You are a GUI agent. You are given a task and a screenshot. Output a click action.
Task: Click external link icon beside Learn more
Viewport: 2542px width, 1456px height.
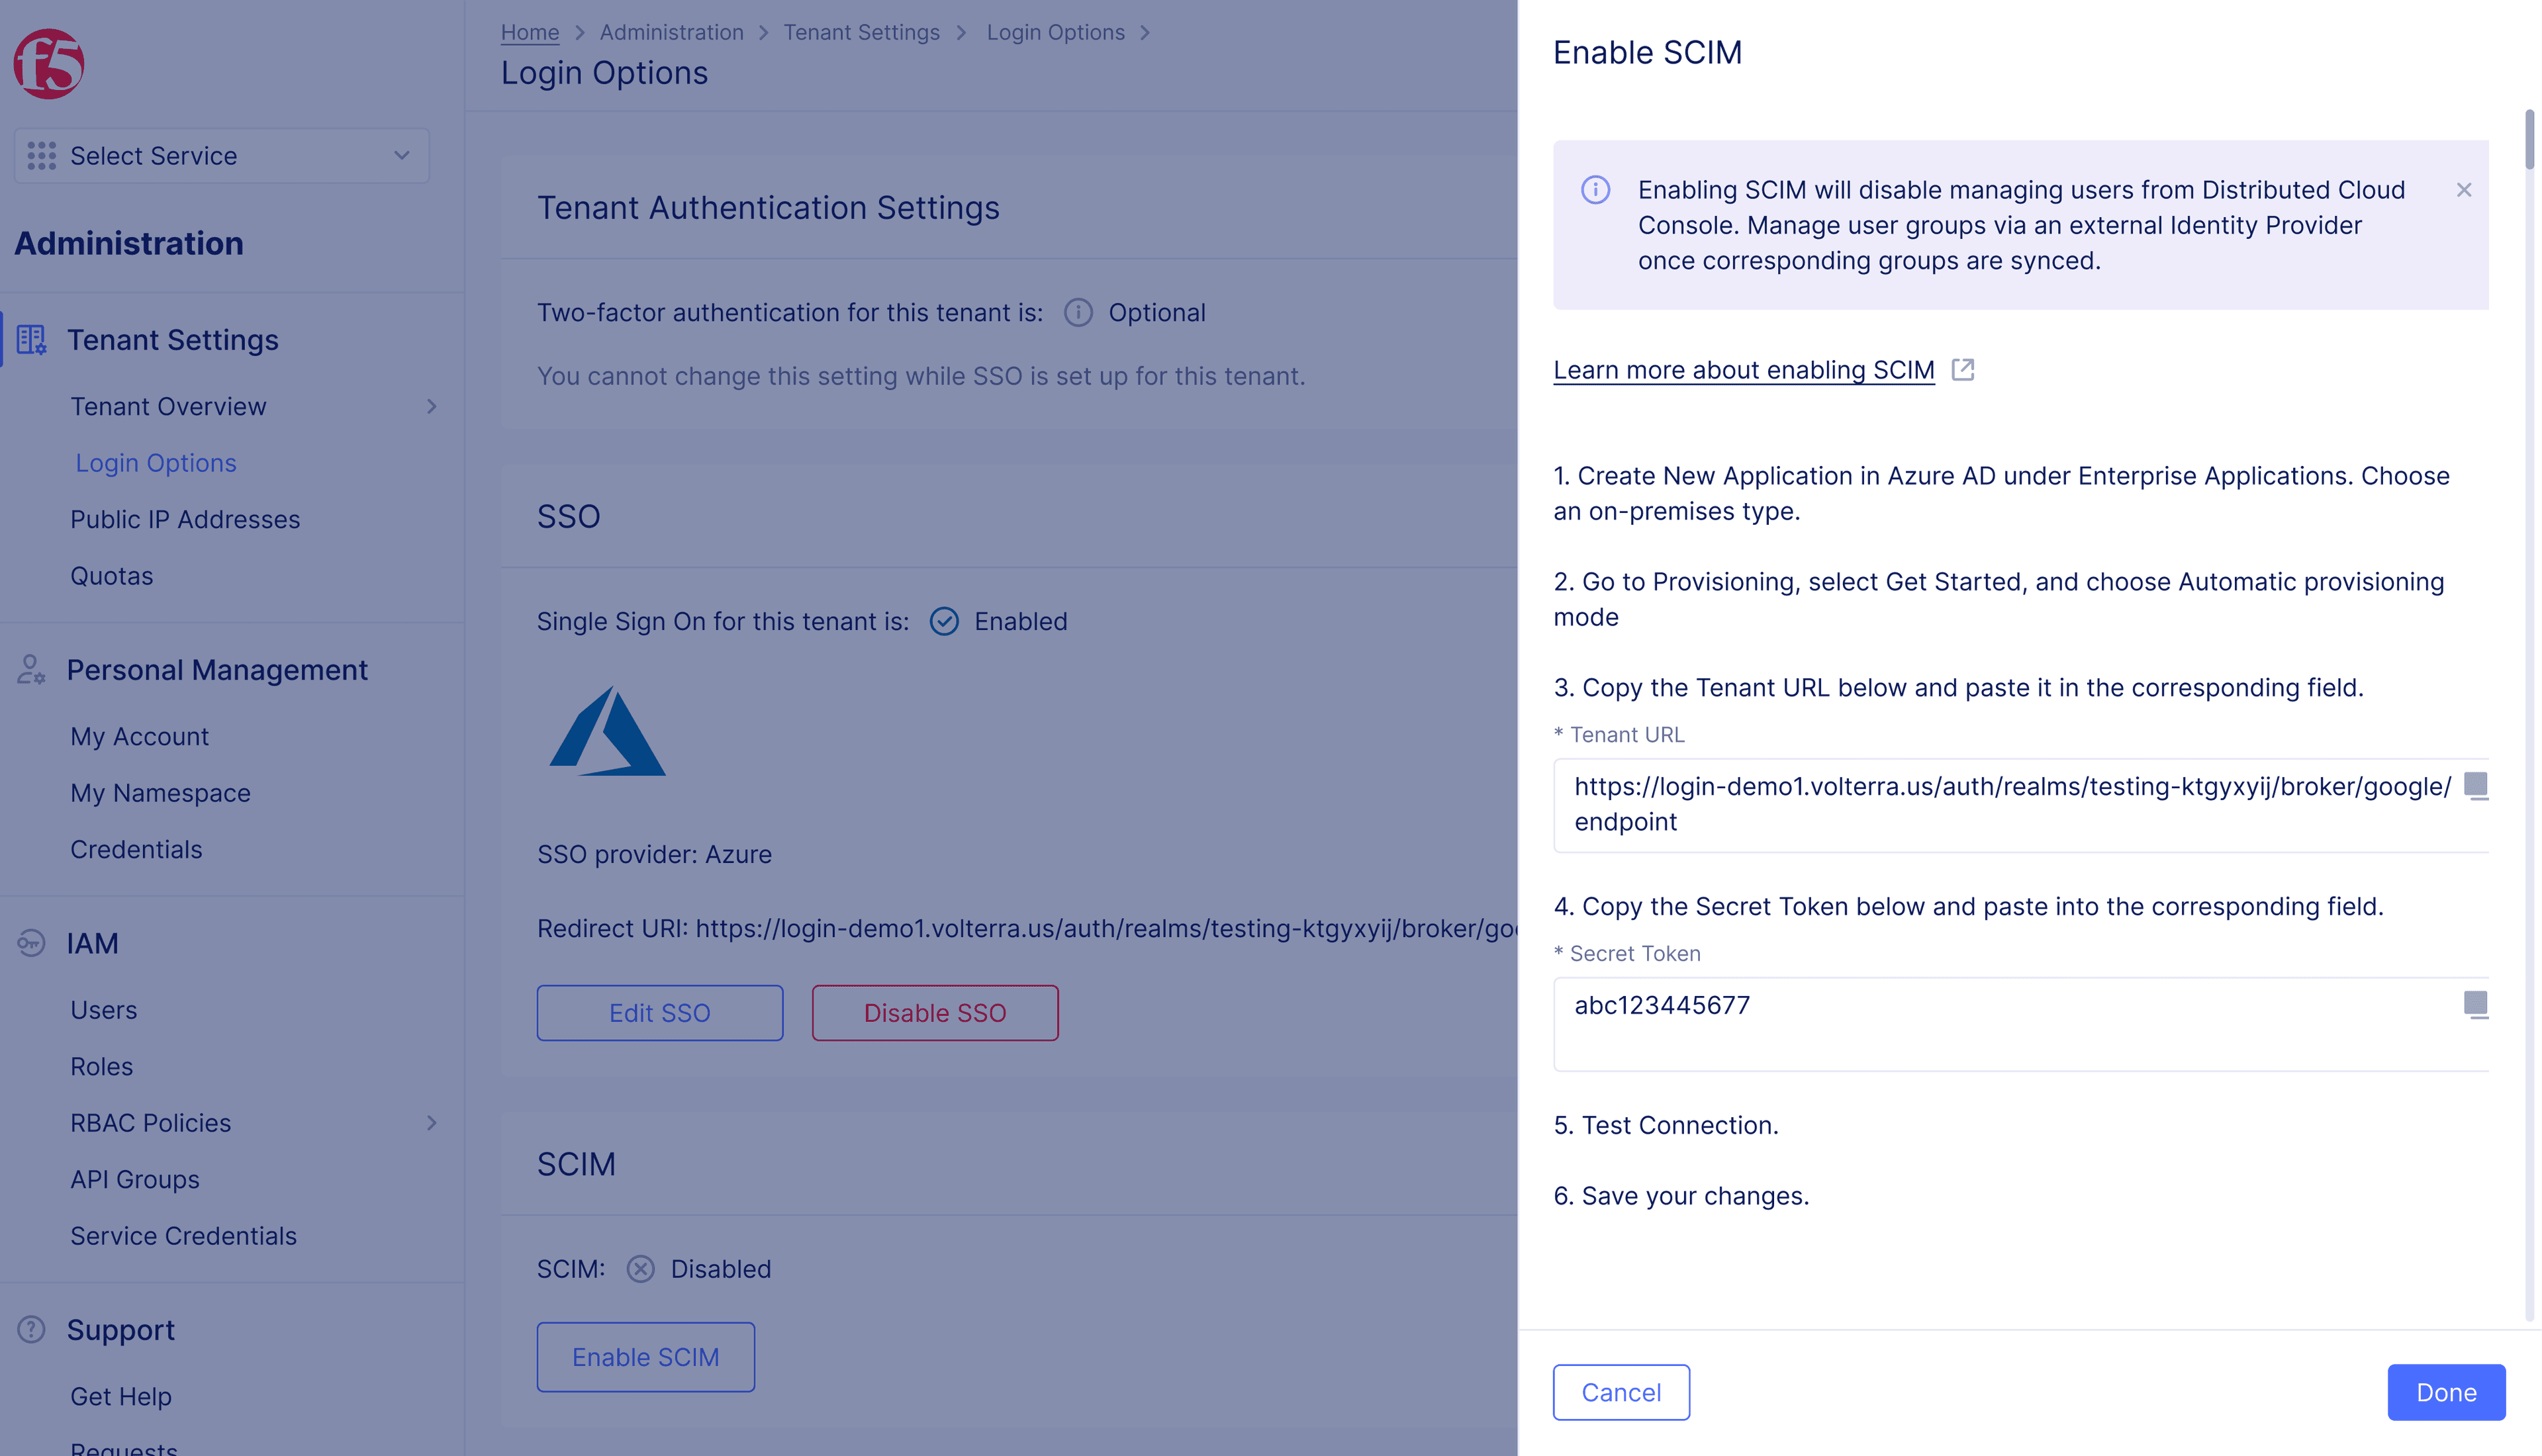click(x=1963, y=369)
